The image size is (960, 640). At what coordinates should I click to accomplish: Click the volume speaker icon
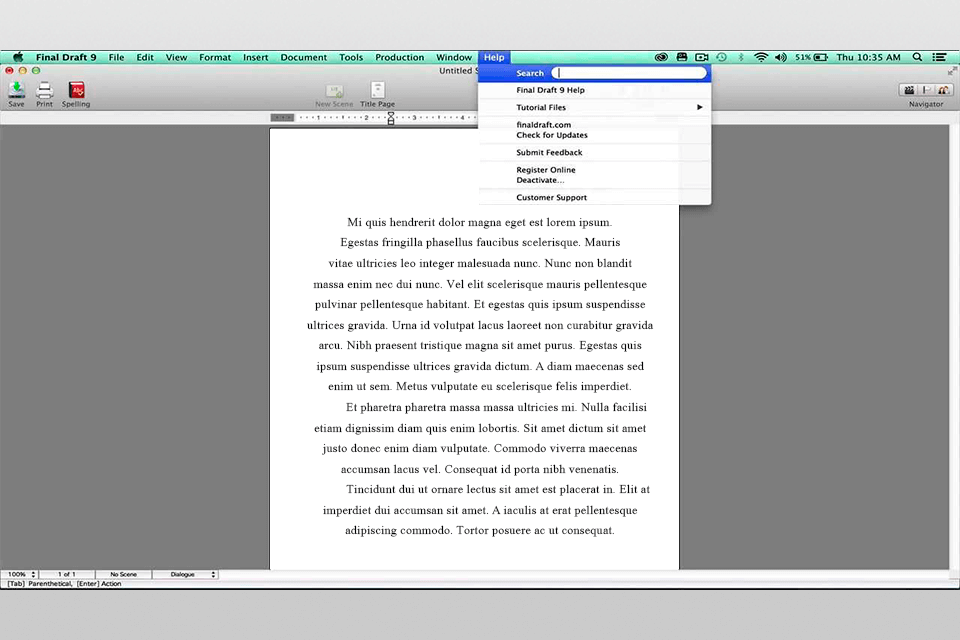[x=781, y=57]
